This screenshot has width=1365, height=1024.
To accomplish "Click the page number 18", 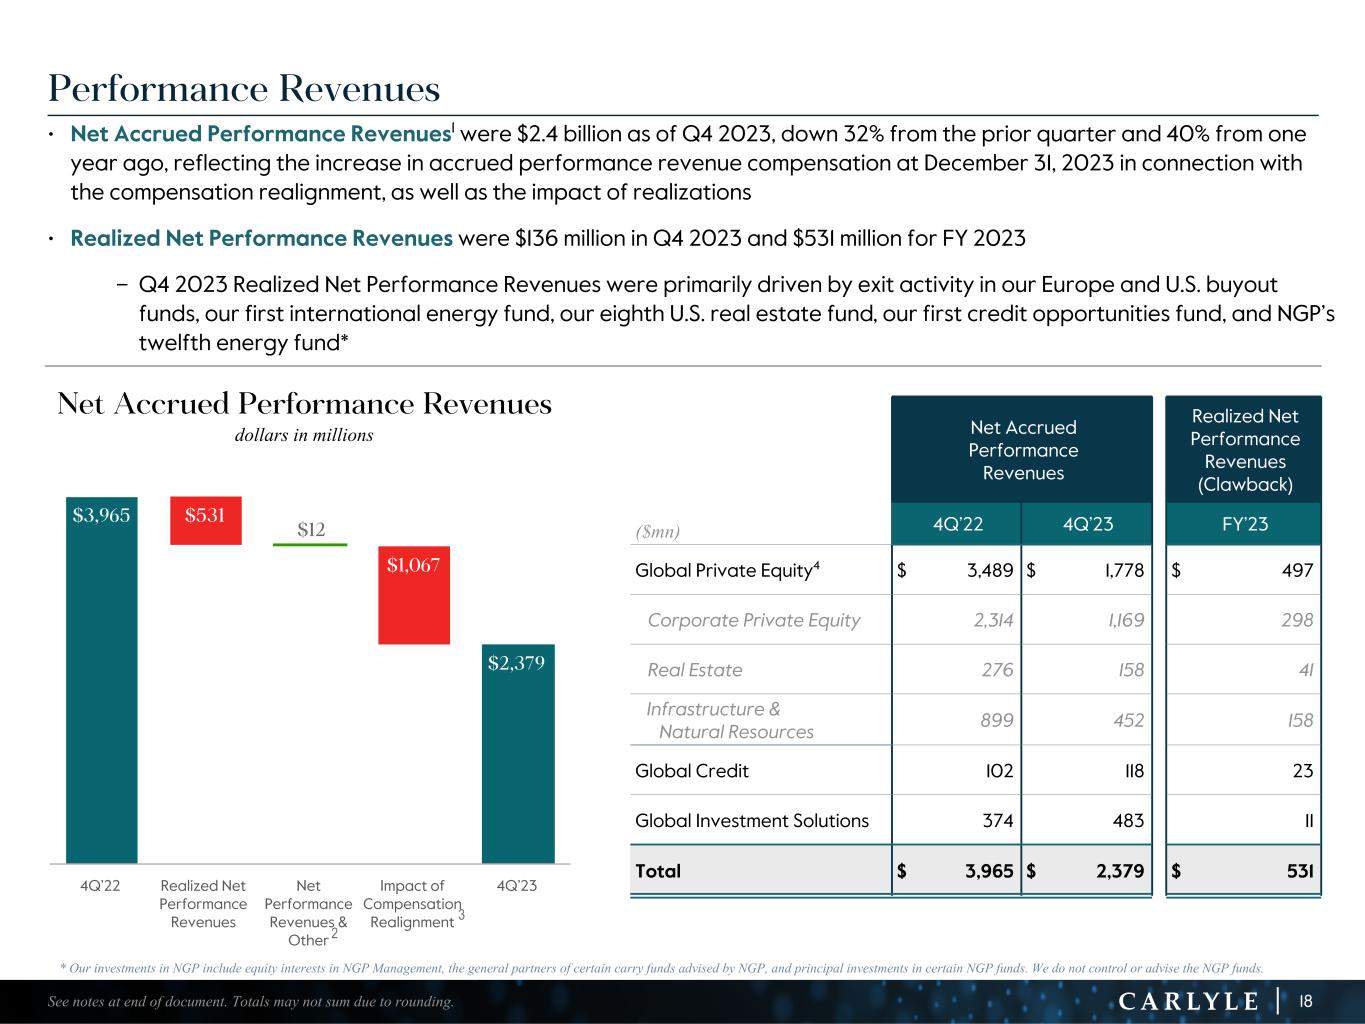I will click(1305, 1001).
